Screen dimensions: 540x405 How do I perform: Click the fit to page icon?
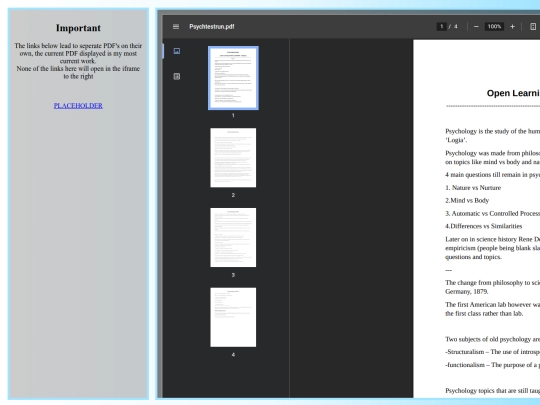[533, 27]
